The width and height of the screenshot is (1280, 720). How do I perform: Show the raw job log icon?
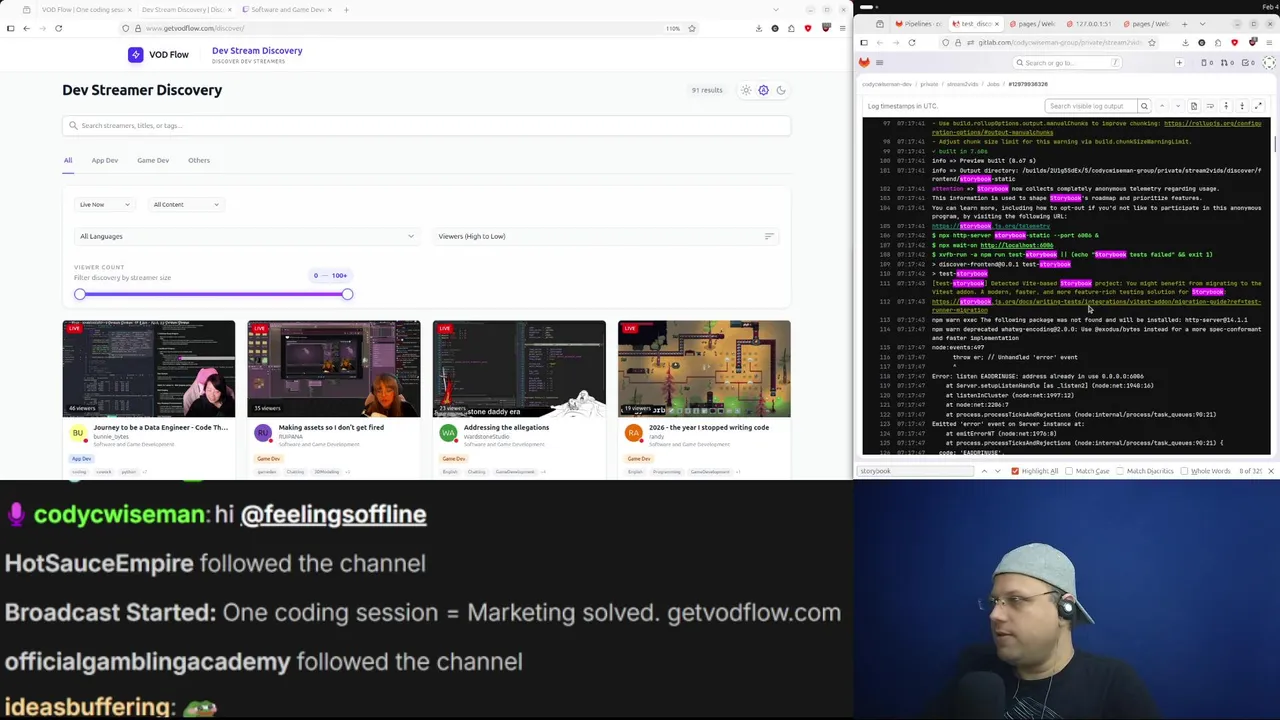1194,106
